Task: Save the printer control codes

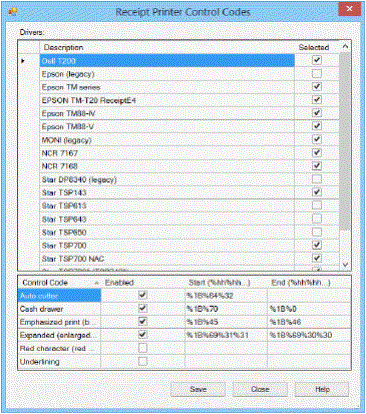Action: [x=198, y=389]
